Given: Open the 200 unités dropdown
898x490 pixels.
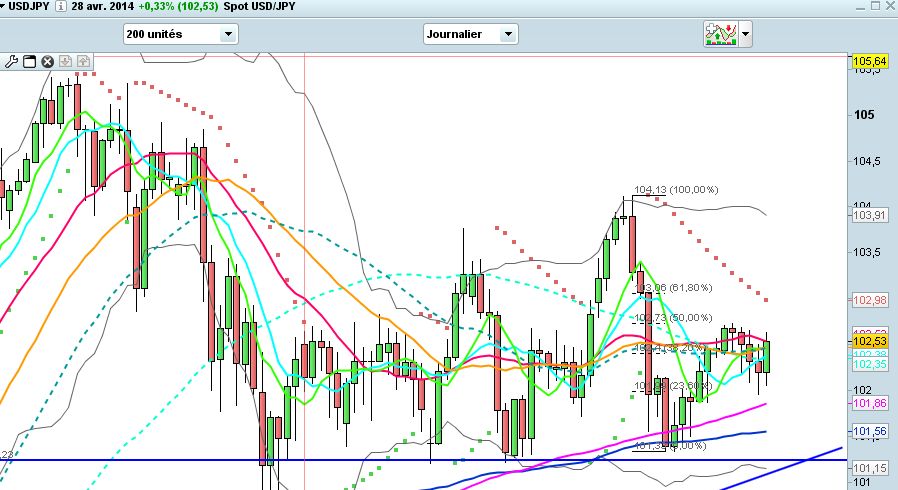Looking at the screenshot, I should [x=180, y=34].
